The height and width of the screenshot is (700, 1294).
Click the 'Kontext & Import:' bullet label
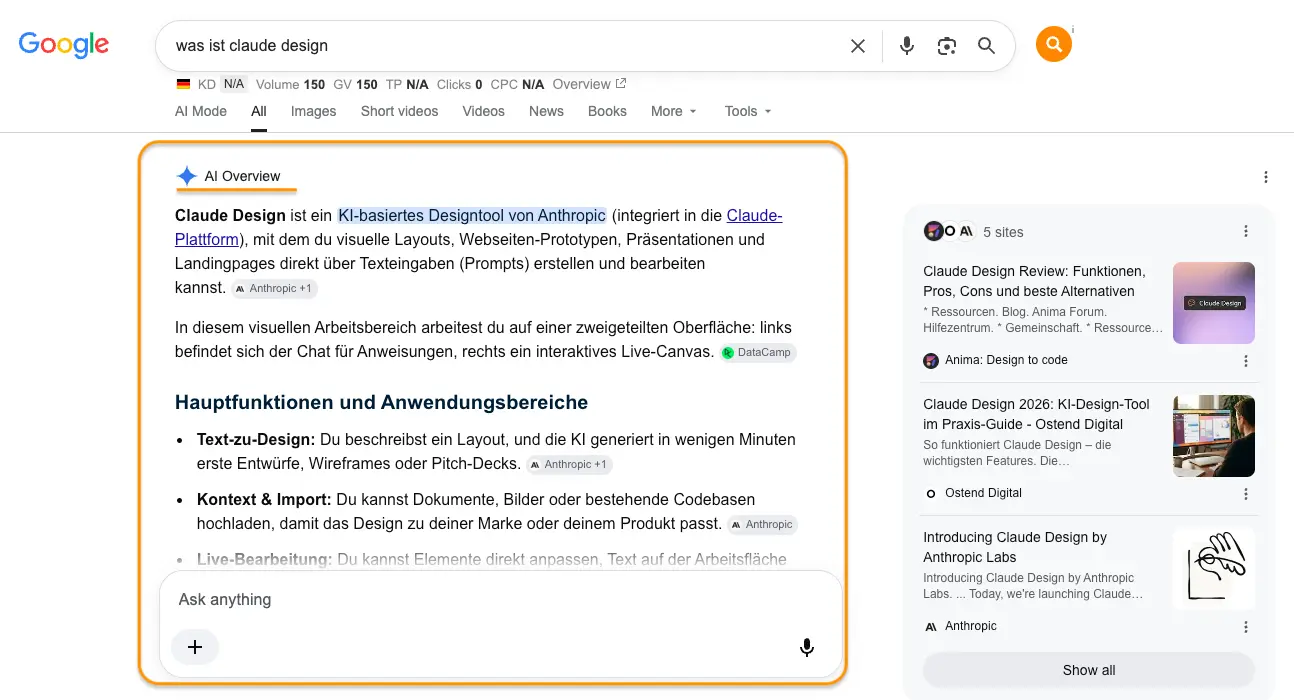pos(264,499)
